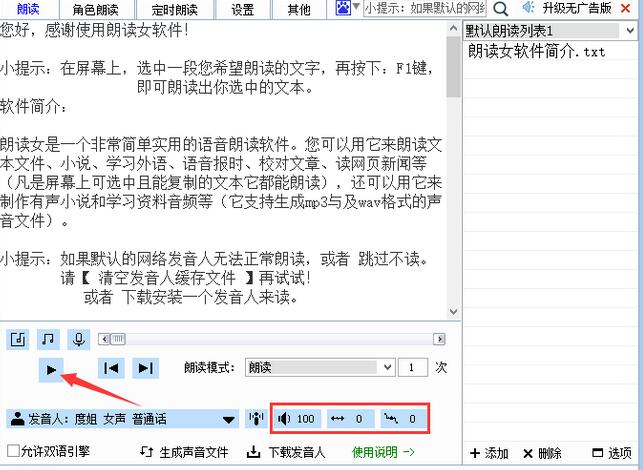Click the microphone record icon

[x=78, y=339]
